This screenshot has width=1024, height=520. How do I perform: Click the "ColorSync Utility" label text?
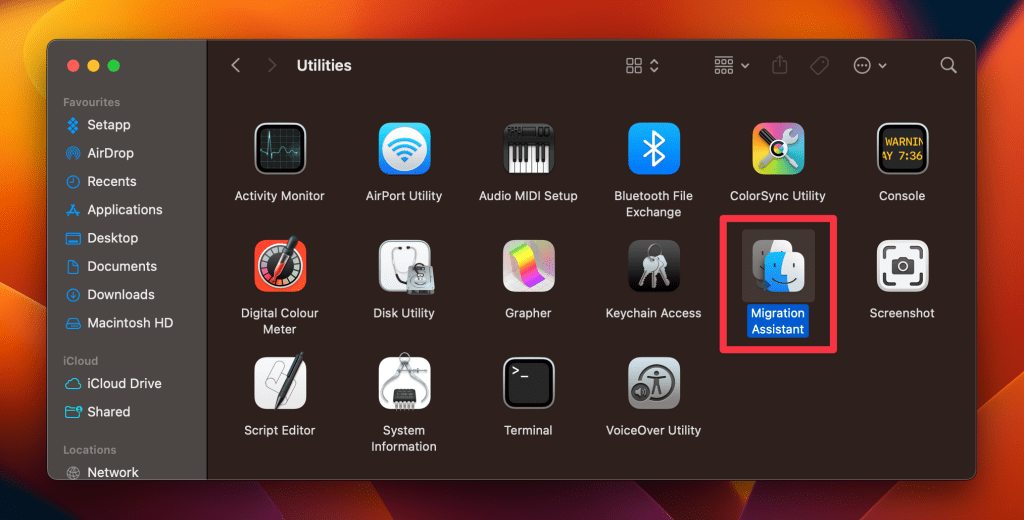point(778,195)
